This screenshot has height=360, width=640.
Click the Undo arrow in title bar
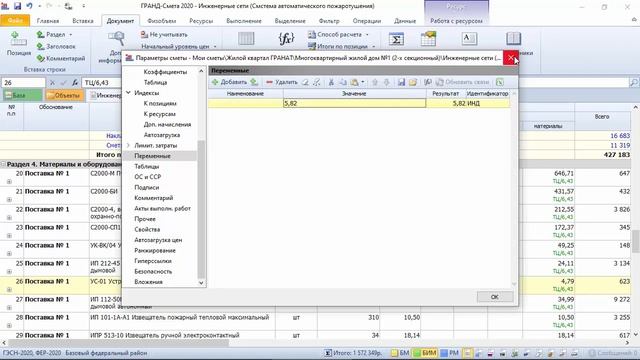[x=29, y=6]
